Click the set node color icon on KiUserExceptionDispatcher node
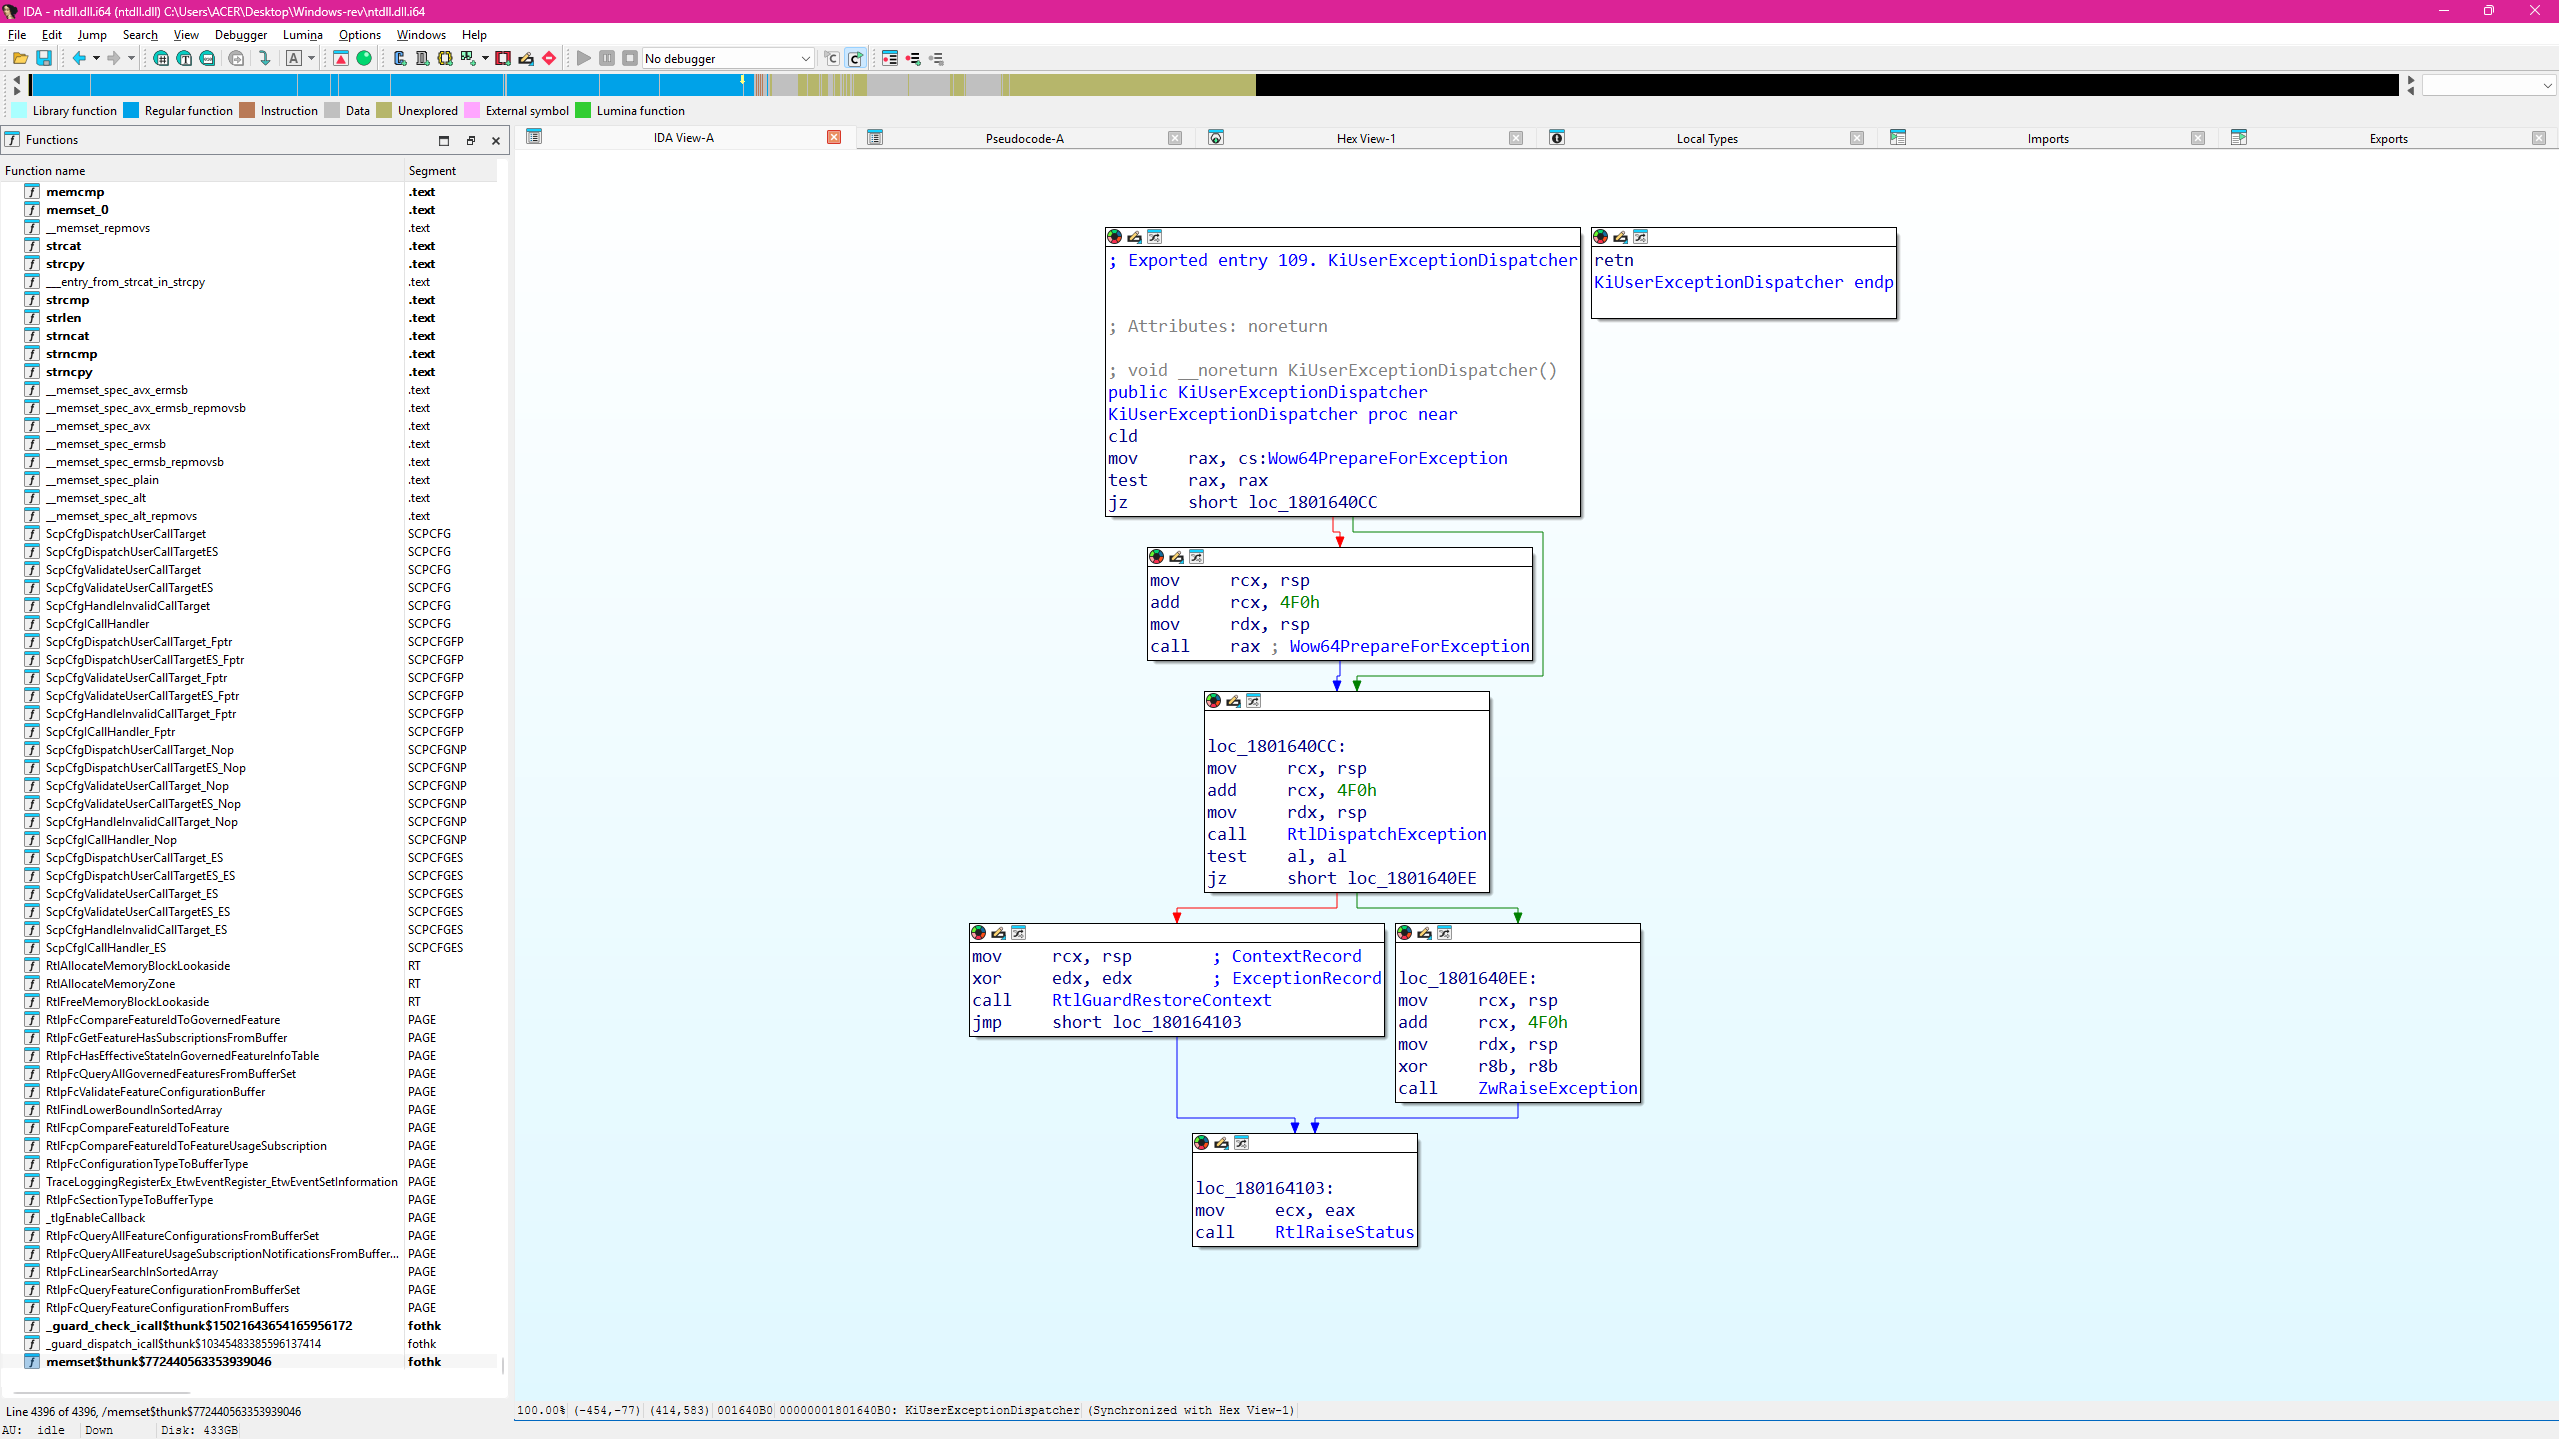 click(1114, 237)
